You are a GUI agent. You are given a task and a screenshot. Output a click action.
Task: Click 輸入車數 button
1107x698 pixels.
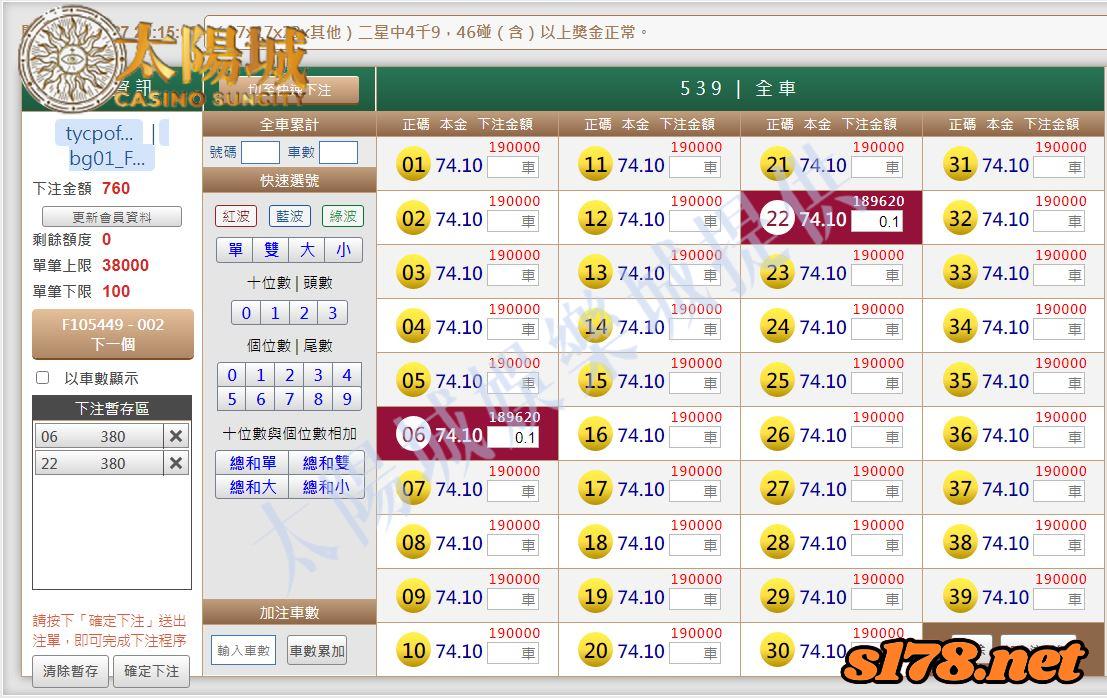244,651
